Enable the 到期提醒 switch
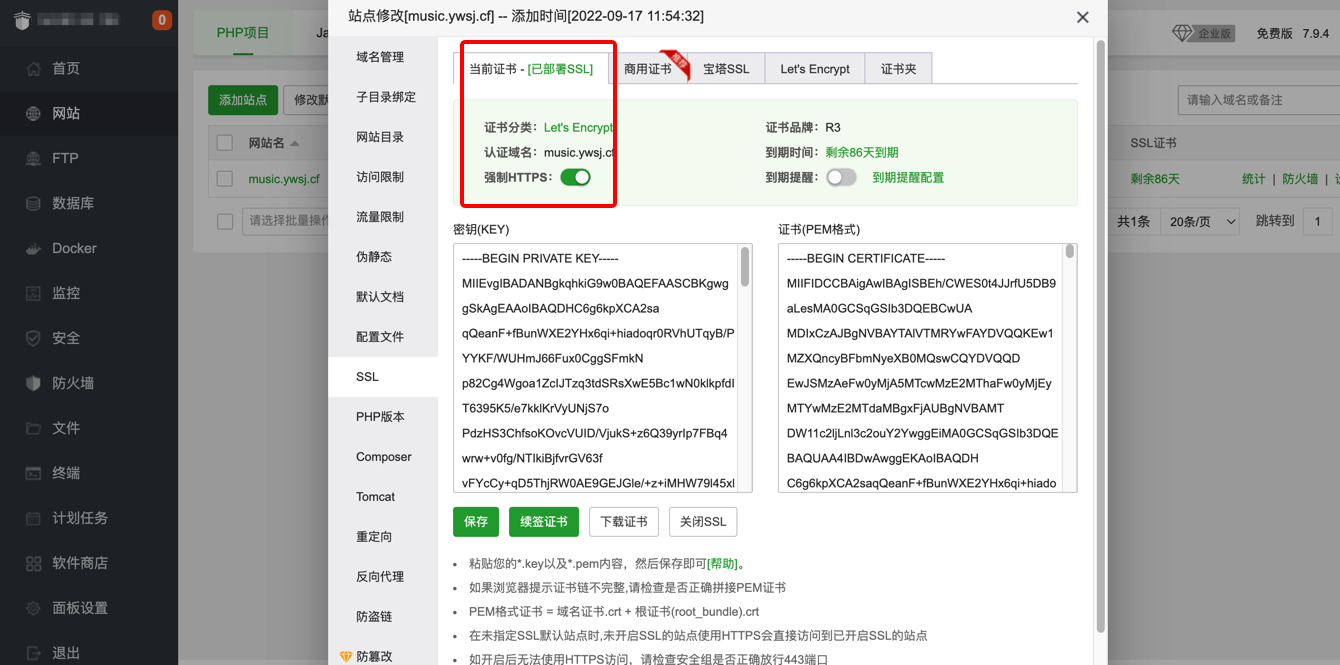The image size is (1340, 665). (841, 177)
